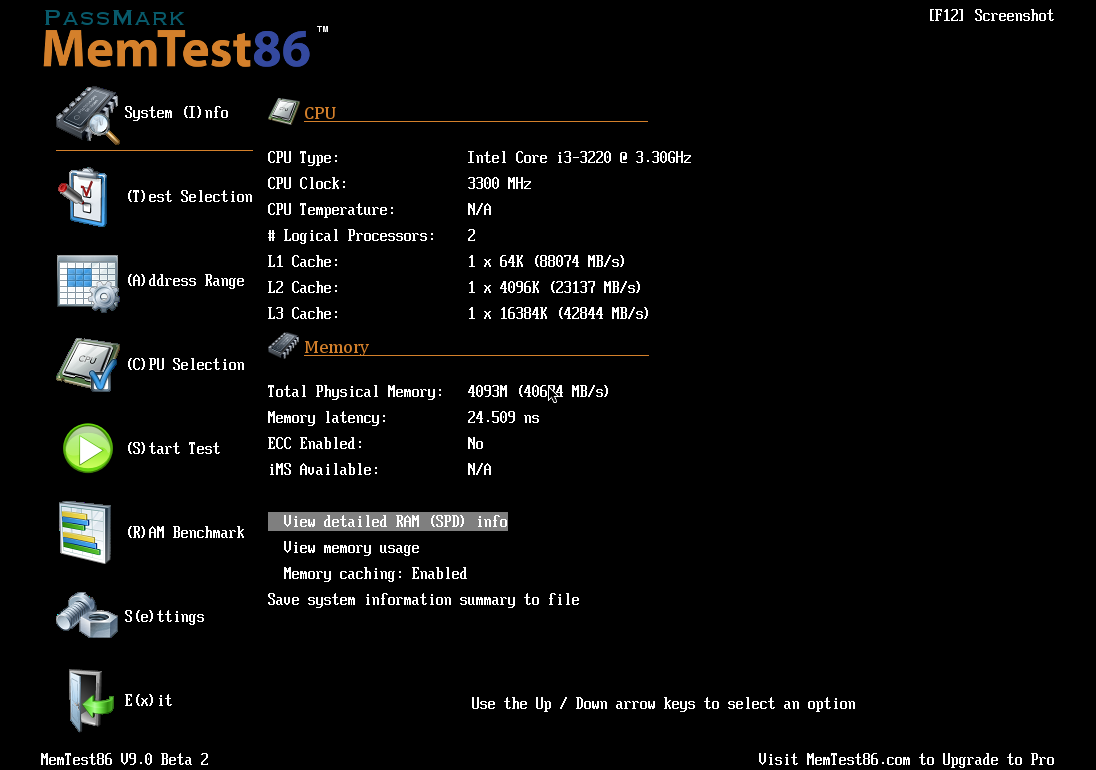Click Logical Processors value 2

tap(471, 235)
